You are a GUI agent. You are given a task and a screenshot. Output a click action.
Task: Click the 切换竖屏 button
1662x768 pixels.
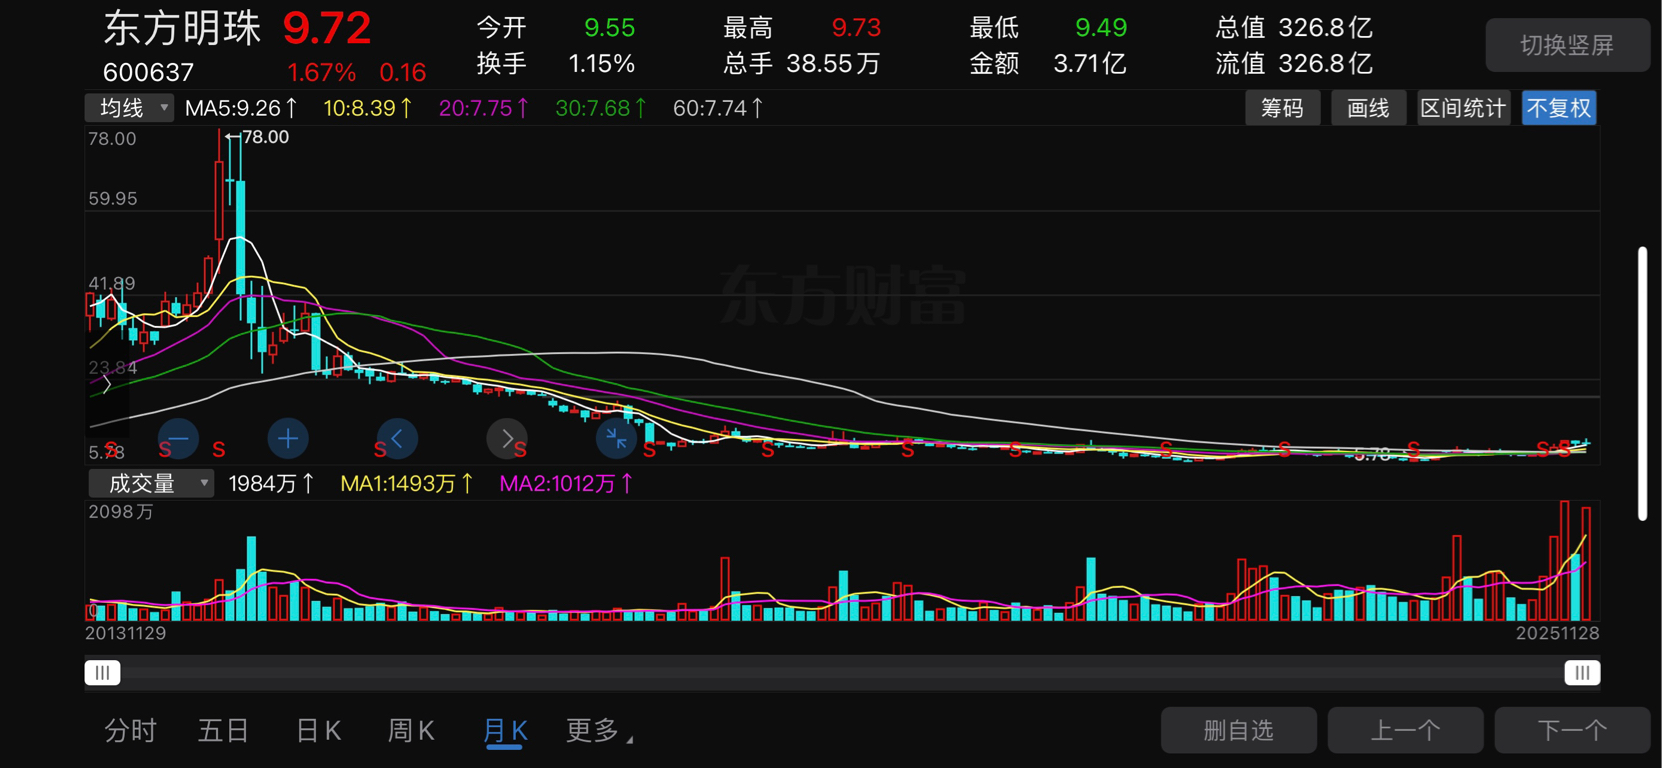pos(1567,45)
